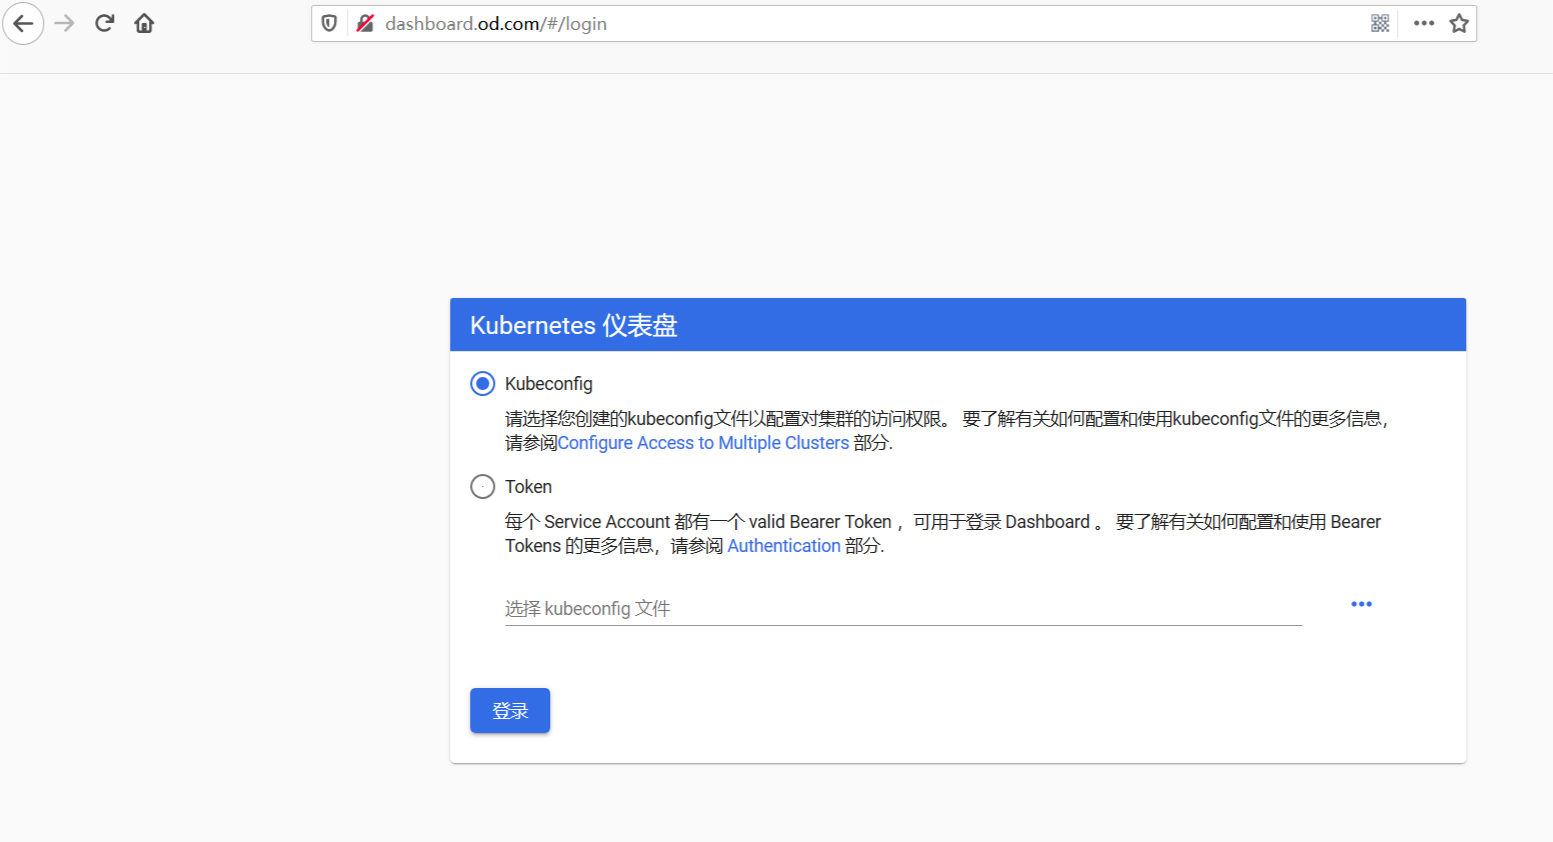This screenshot has height=842, width=1553.
Task: Click the insecure connection lock icon
Action: 365,23
